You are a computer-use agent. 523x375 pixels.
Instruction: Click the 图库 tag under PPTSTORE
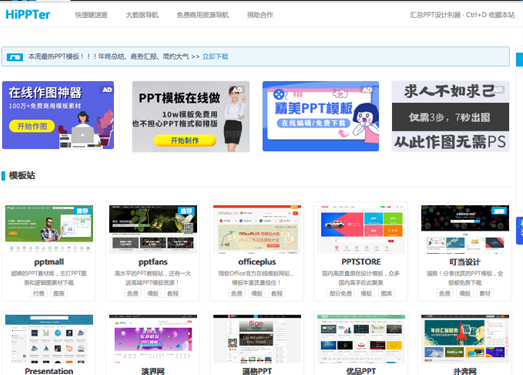pos(387,293)
